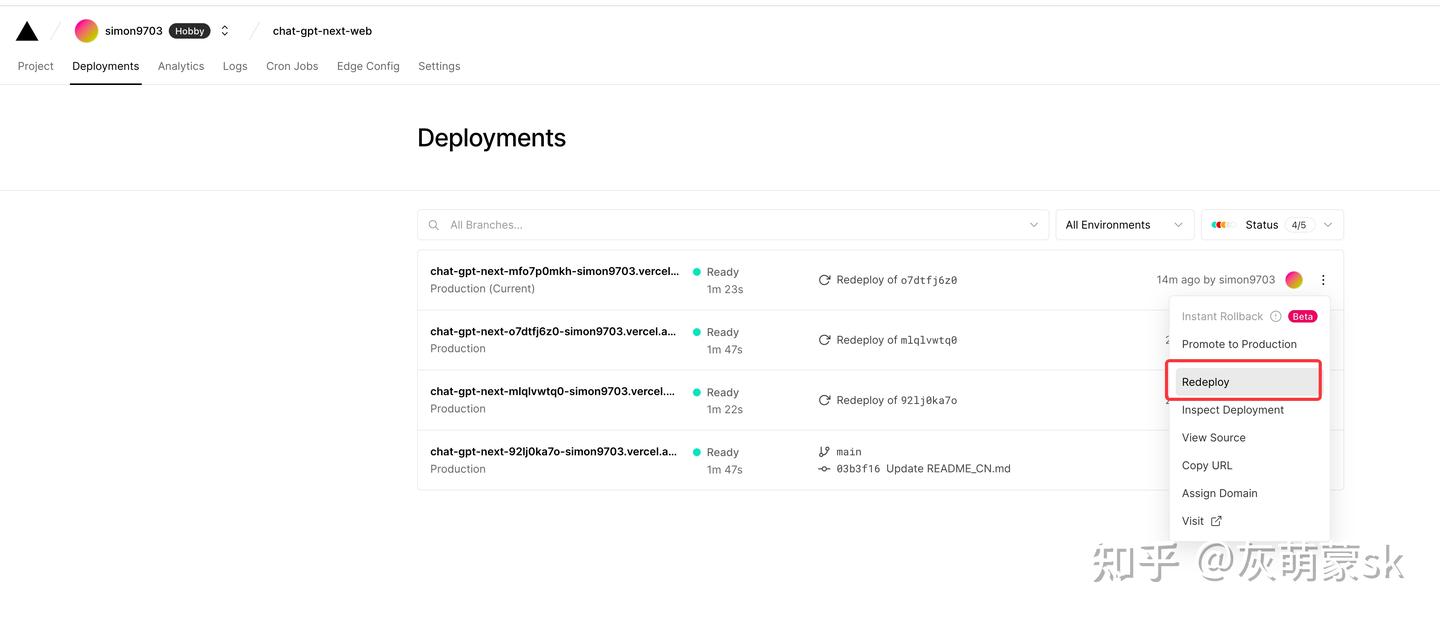Click the redeploy icon next to o7dtfj6z0

click(824, 280)
